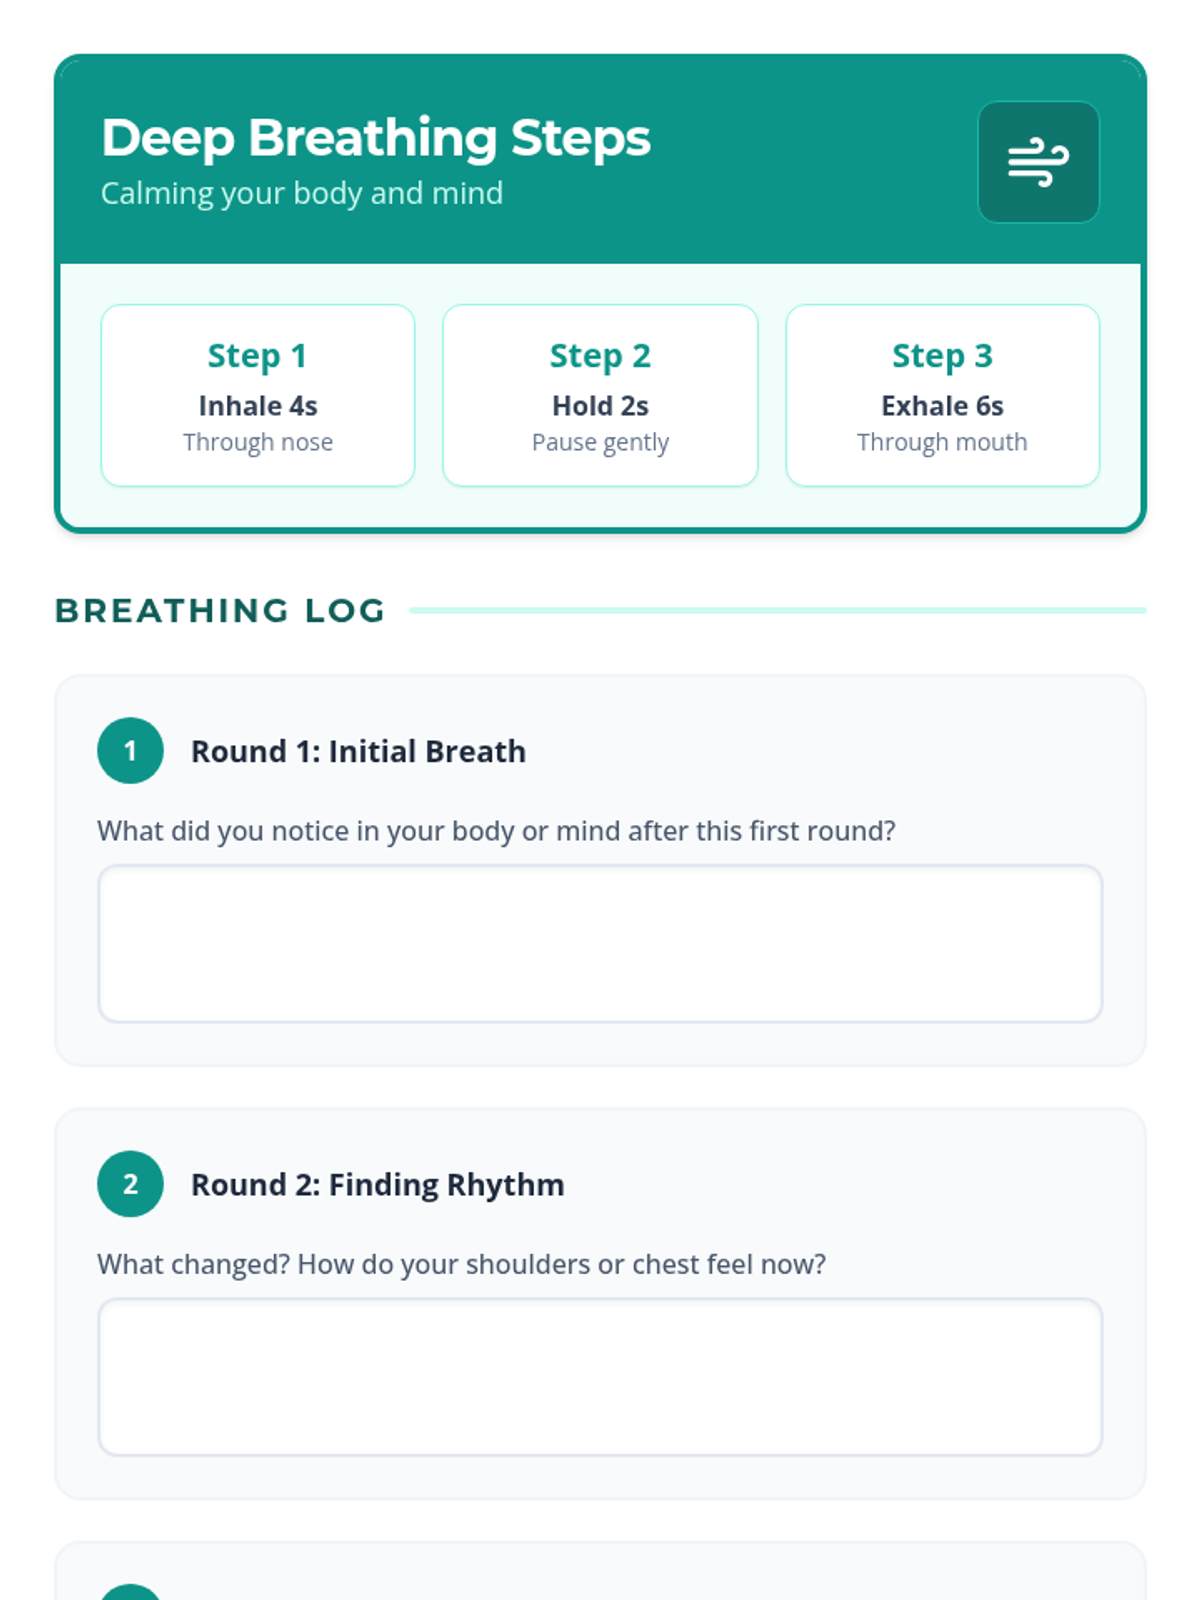Screen dimensions: 1200x1600
Task: Focus the Round 2 notes text box
Action: [600, 1377]
